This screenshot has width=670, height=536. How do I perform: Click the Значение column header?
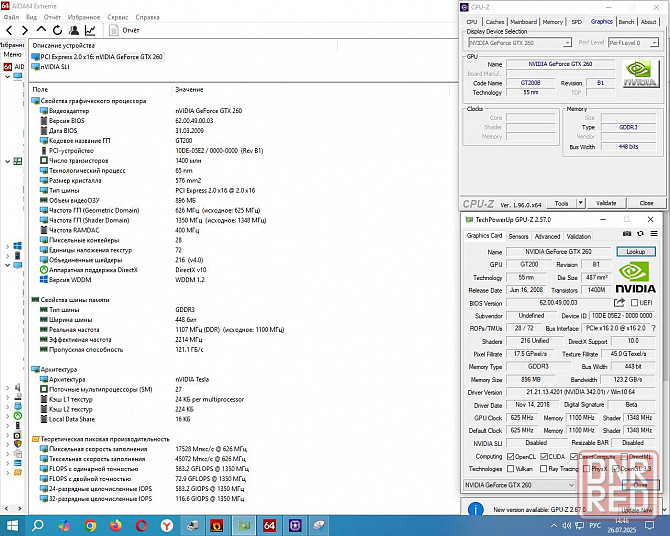click(x=189, y=89)
